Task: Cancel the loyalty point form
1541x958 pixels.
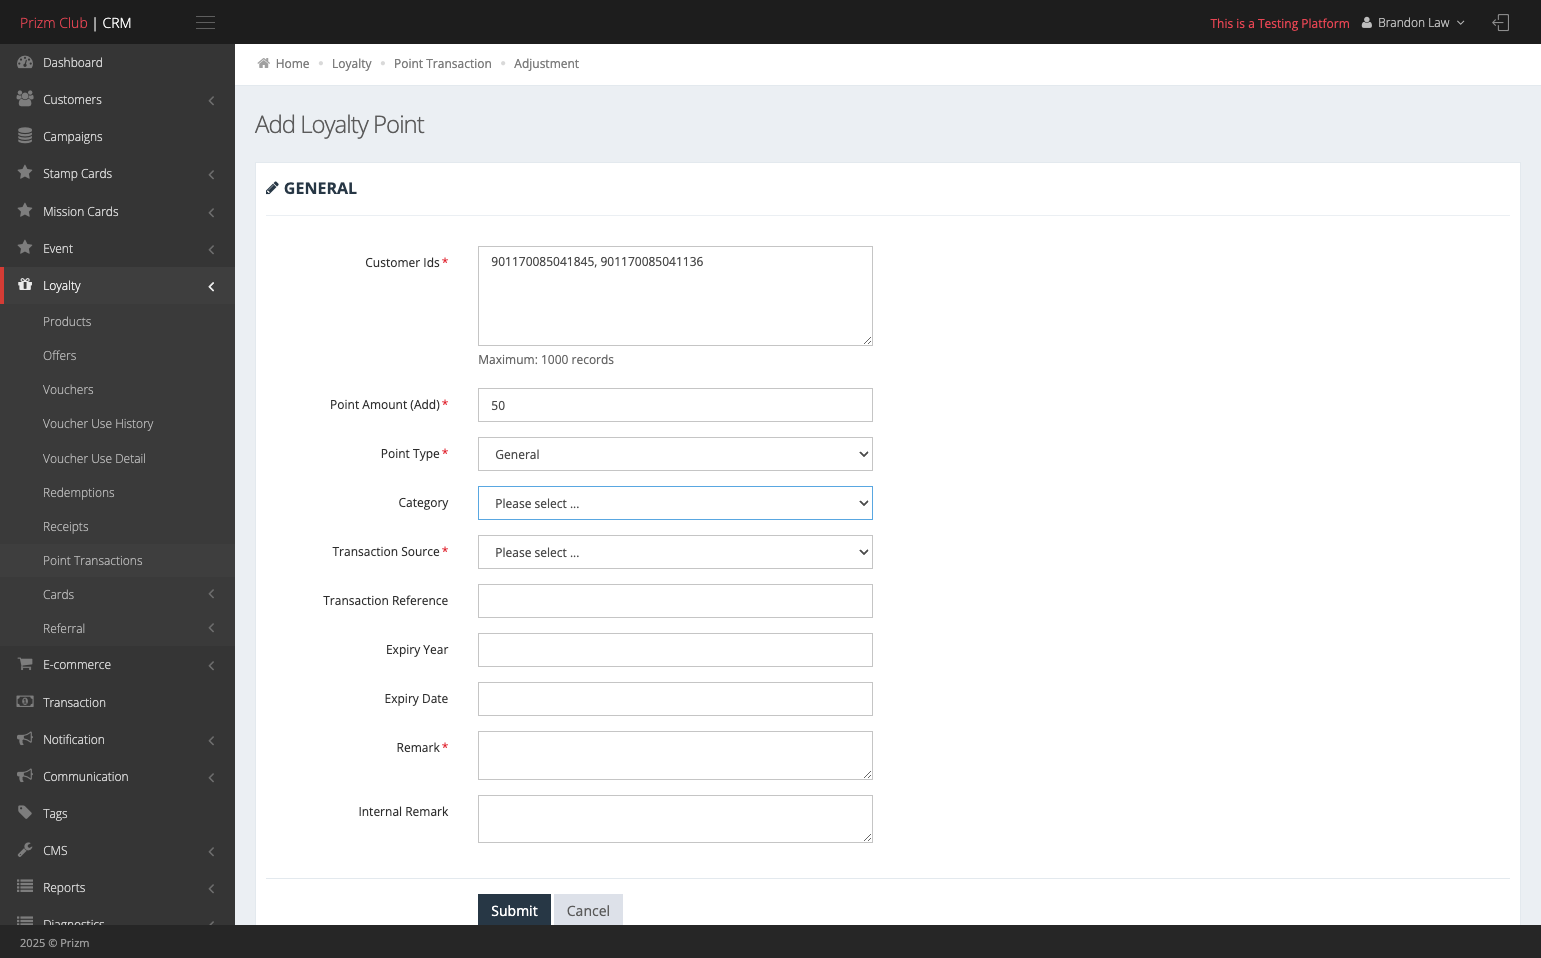Action: [x=588, y=910]
